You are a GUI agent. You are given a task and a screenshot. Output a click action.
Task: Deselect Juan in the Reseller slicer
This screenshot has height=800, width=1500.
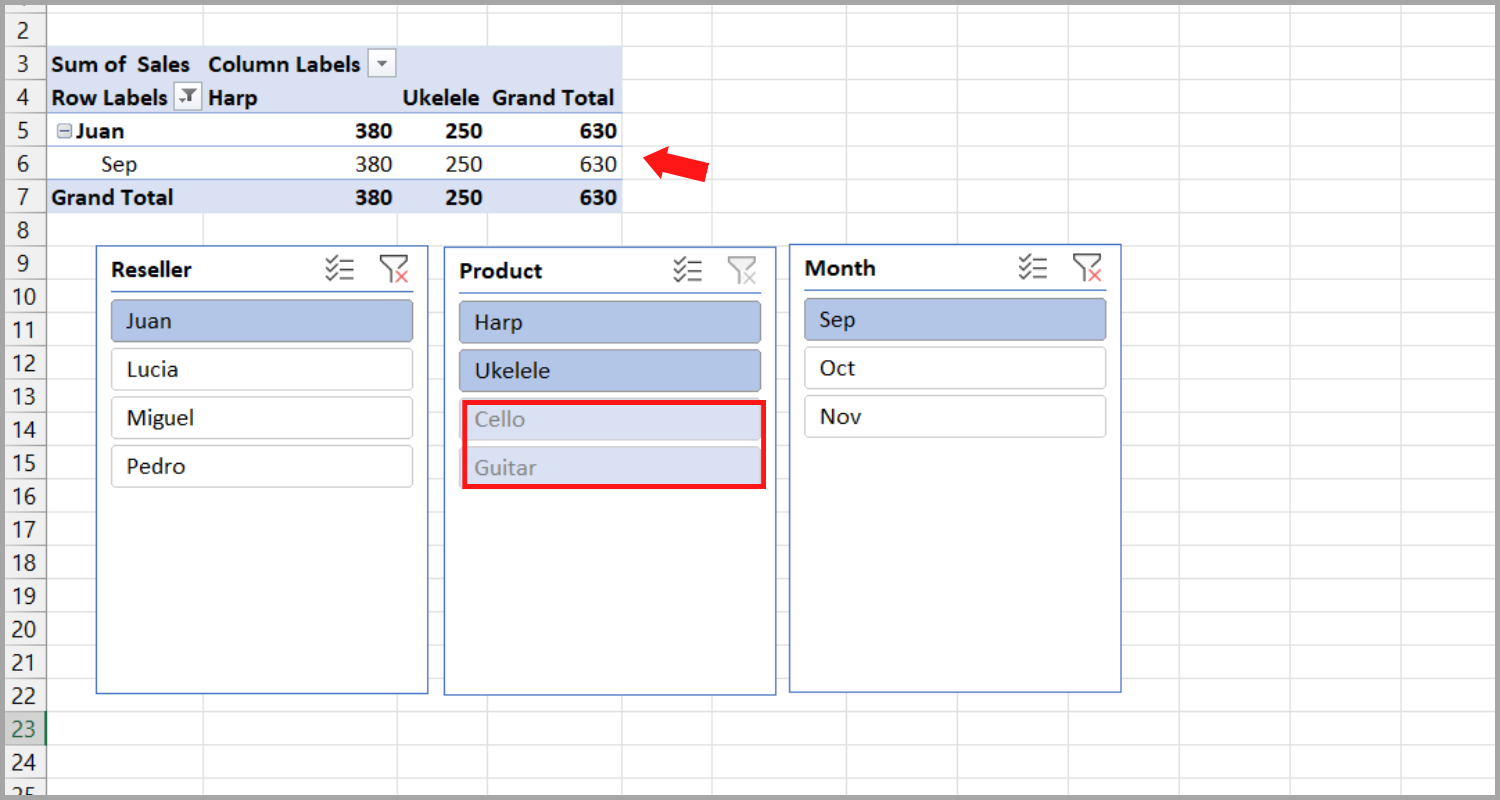coord(261,321)
